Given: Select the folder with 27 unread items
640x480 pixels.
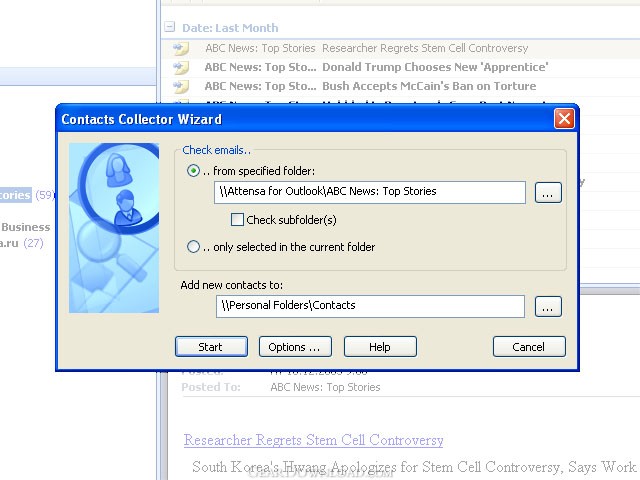Looking at the screenshot, I should [21, 243].
